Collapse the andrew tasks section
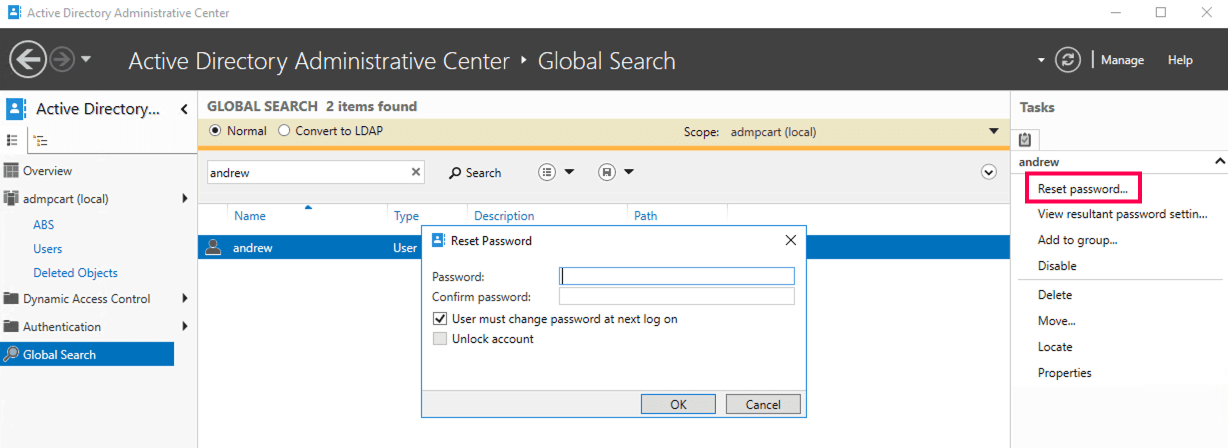The height and width of the screenshot is (448, 1228). click(x=1219, y=161)
